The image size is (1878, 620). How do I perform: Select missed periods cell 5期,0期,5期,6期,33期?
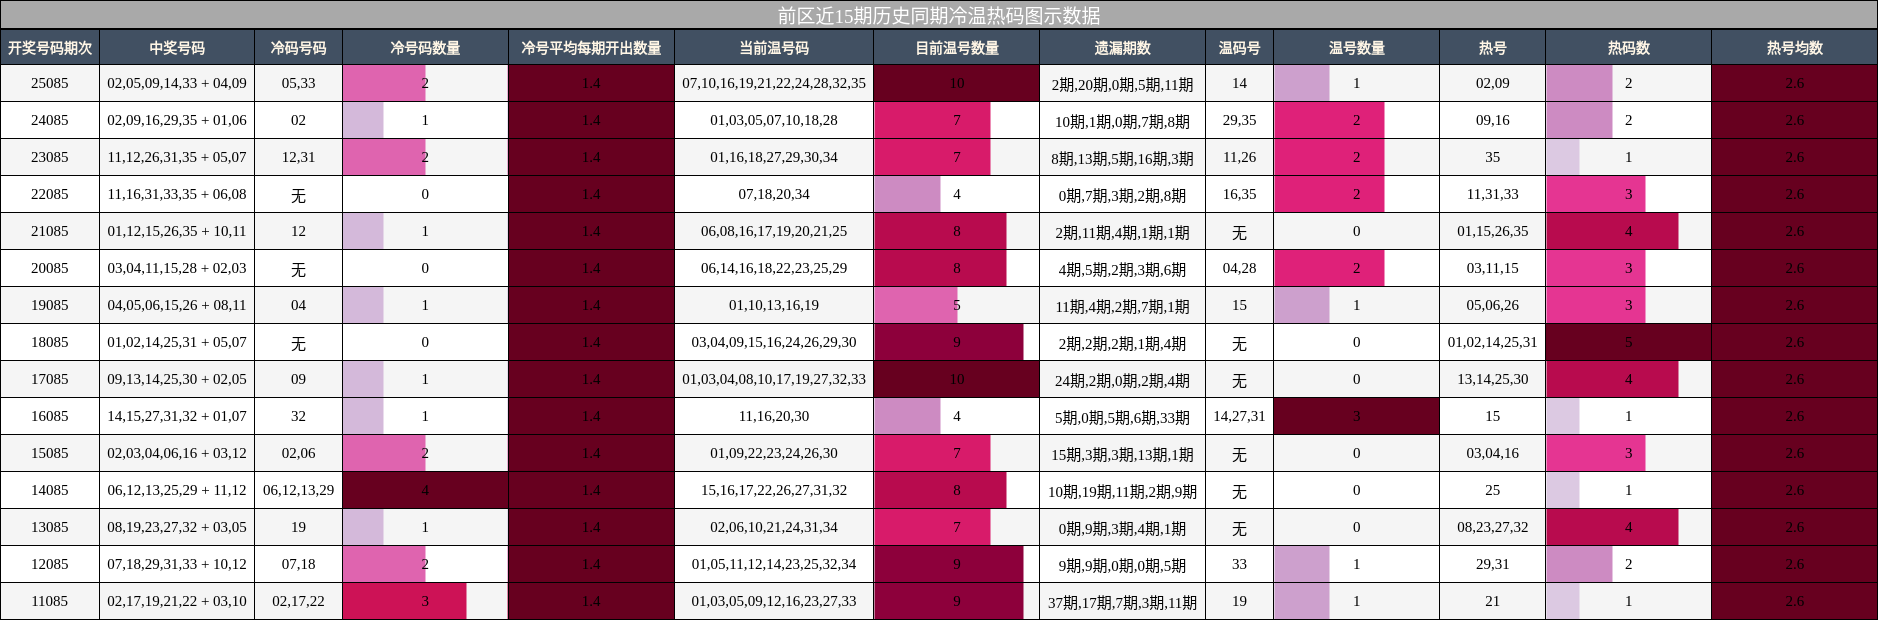1122,416
